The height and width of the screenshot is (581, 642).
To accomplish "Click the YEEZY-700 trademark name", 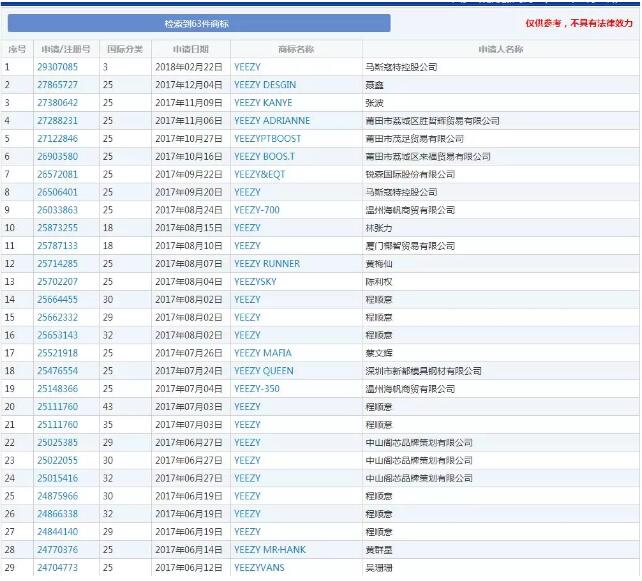I will coord(257,210).
